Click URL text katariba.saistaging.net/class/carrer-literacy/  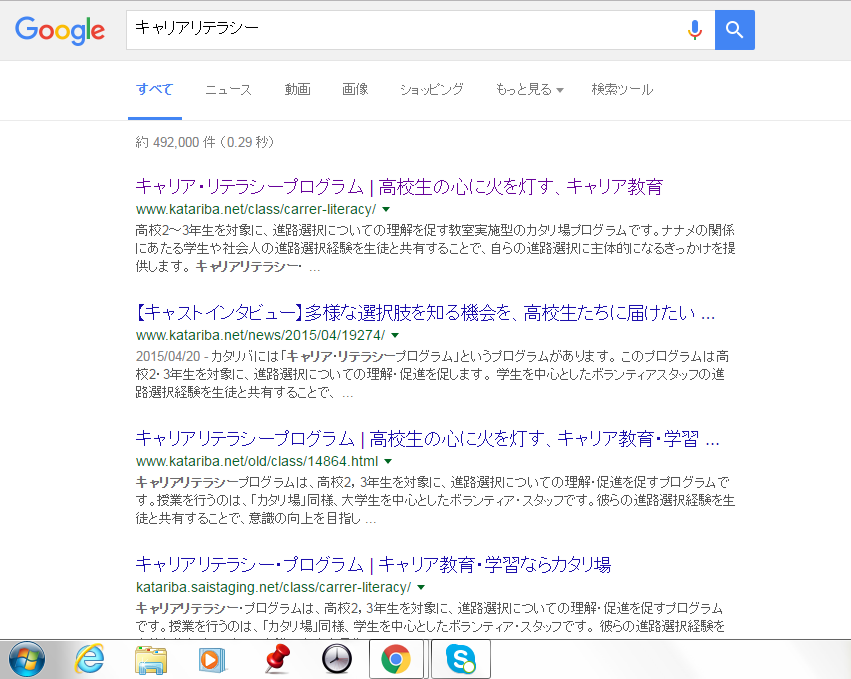tap(274, 587)
